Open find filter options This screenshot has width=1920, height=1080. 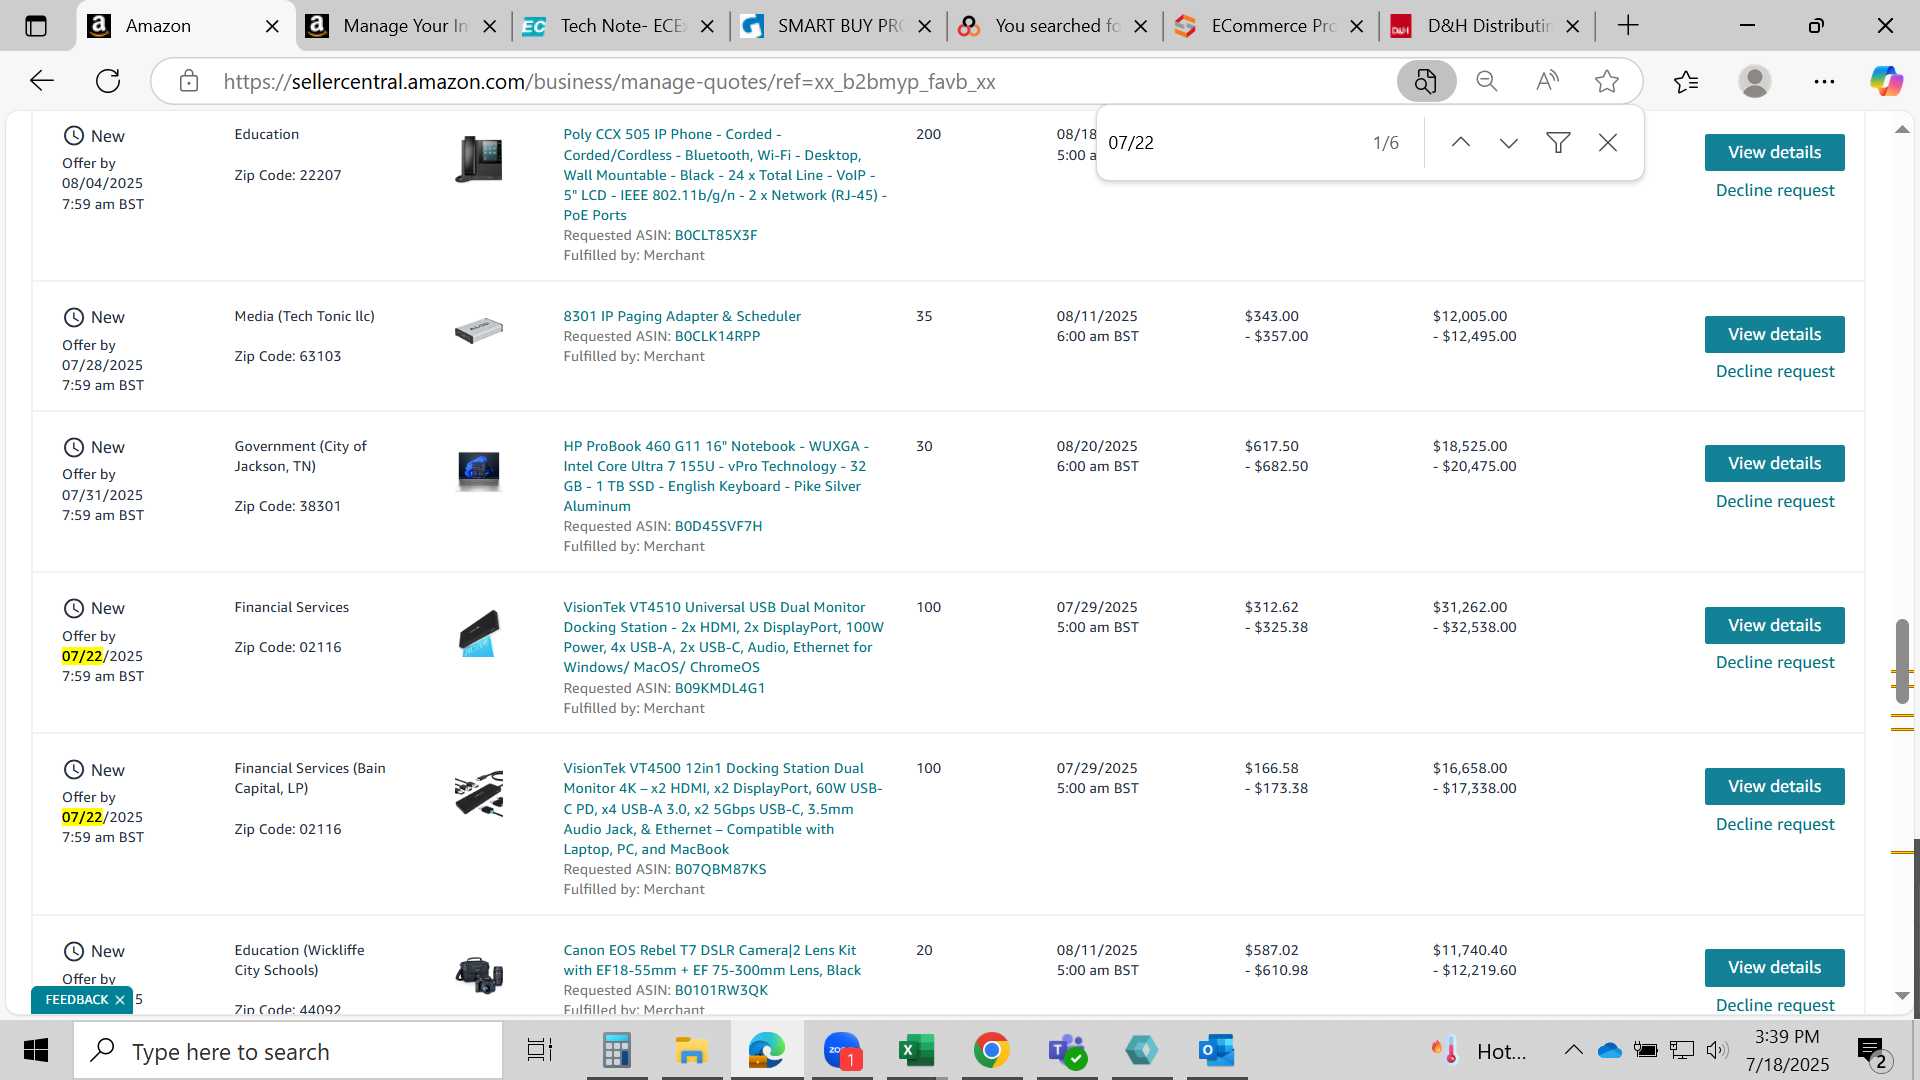coord(1558,143)
